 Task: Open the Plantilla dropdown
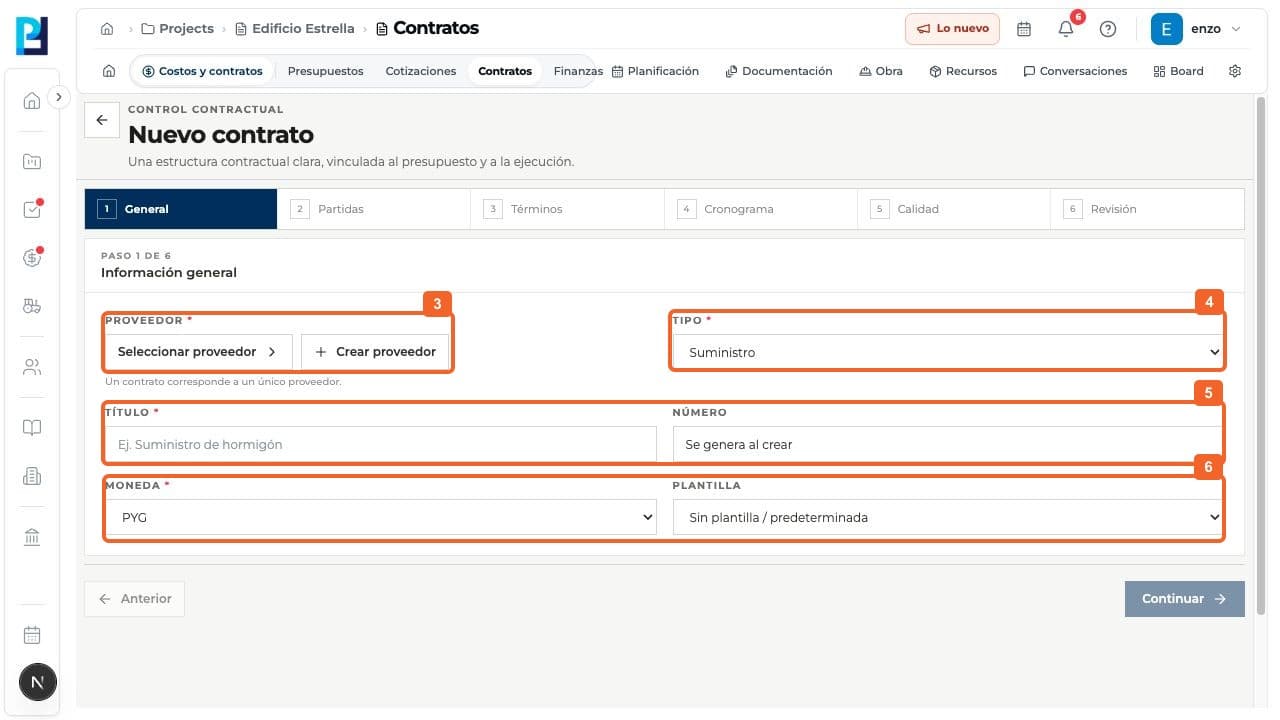point(947,517)
